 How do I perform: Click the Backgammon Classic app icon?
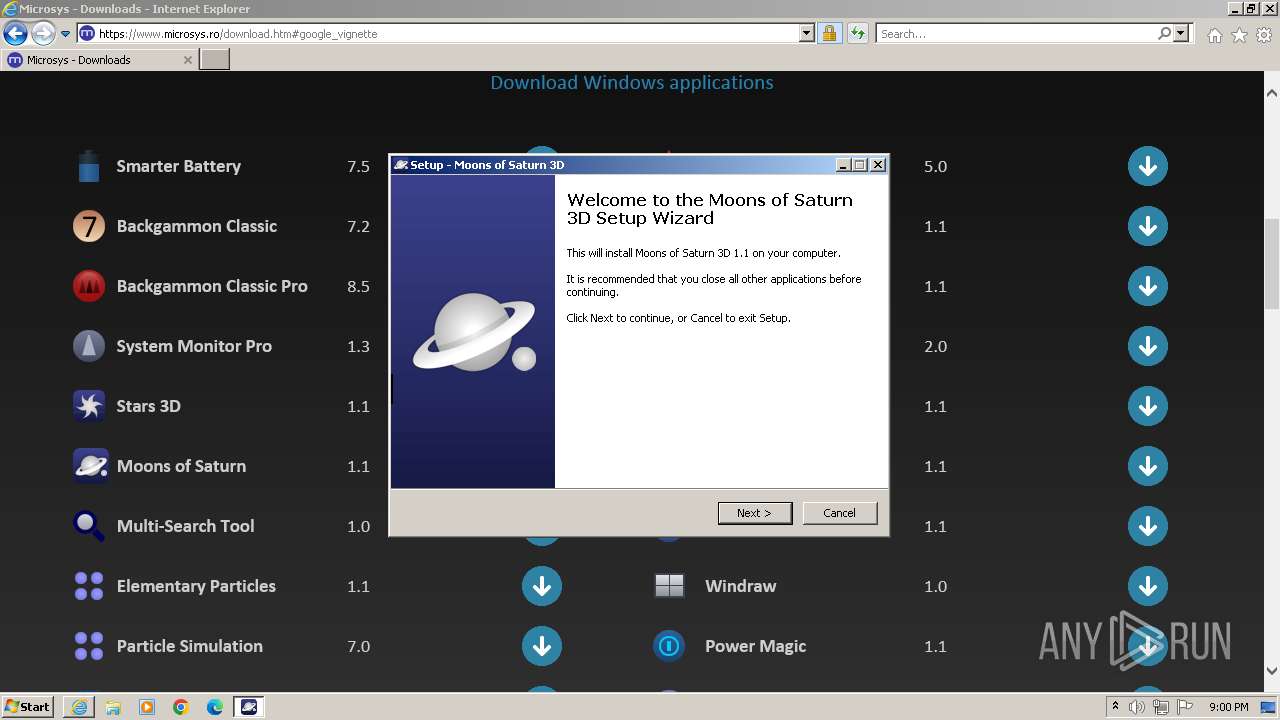click(x=89, y=226)
